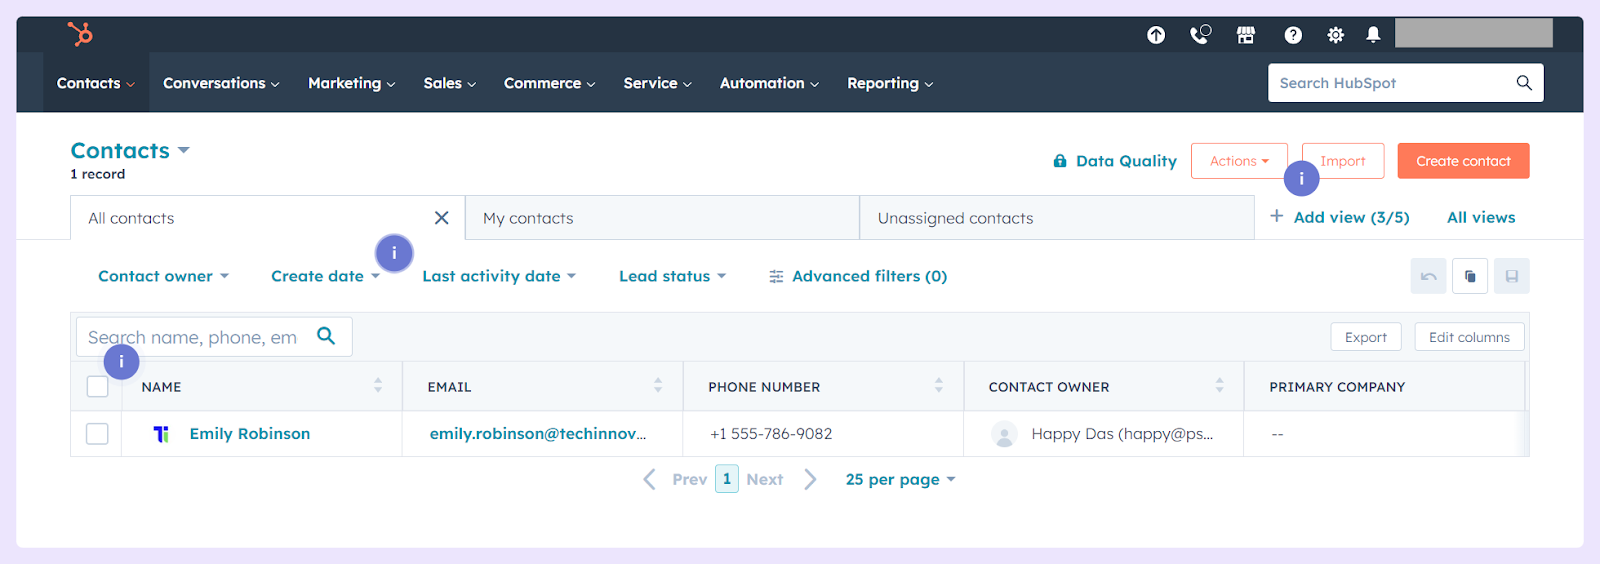Focus the Search HubSpot field
This screenshot has height=564, width=1600.
[x=1405, y=83]
